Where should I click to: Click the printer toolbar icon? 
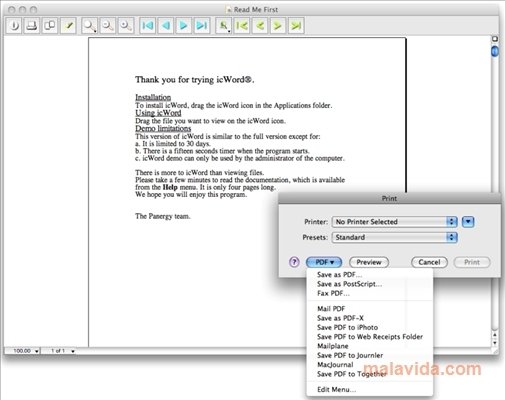tap(32, 25)
